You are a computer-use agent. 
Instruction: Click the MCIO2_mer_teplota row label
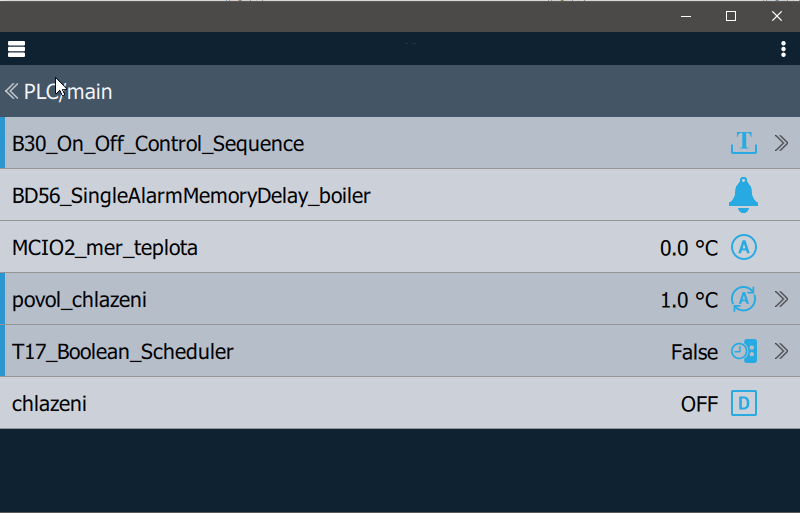105,248
